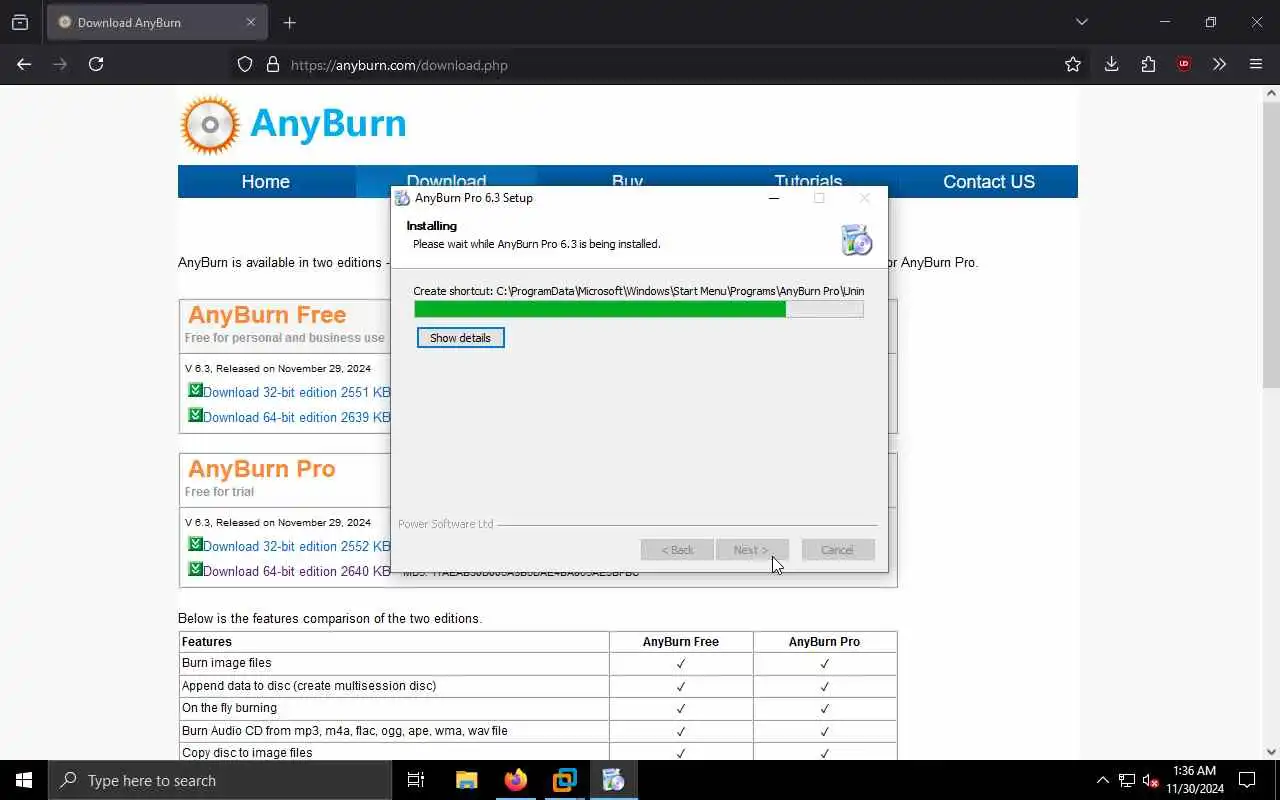Download AnyBurn Free 64-bit edition
This screenshot has height=800, width=1280.
296,418
